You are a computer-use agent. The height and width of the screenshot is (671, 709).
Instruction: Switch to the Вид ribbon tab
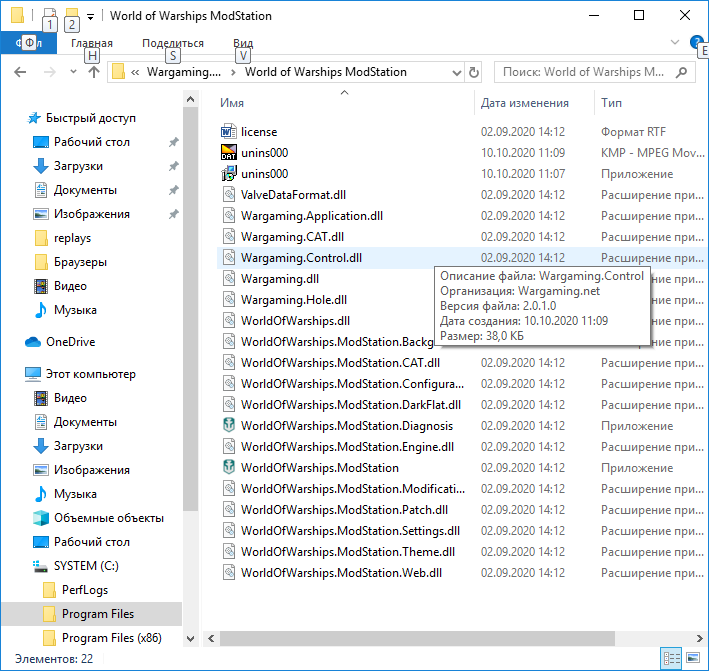(x=243, y=43)
